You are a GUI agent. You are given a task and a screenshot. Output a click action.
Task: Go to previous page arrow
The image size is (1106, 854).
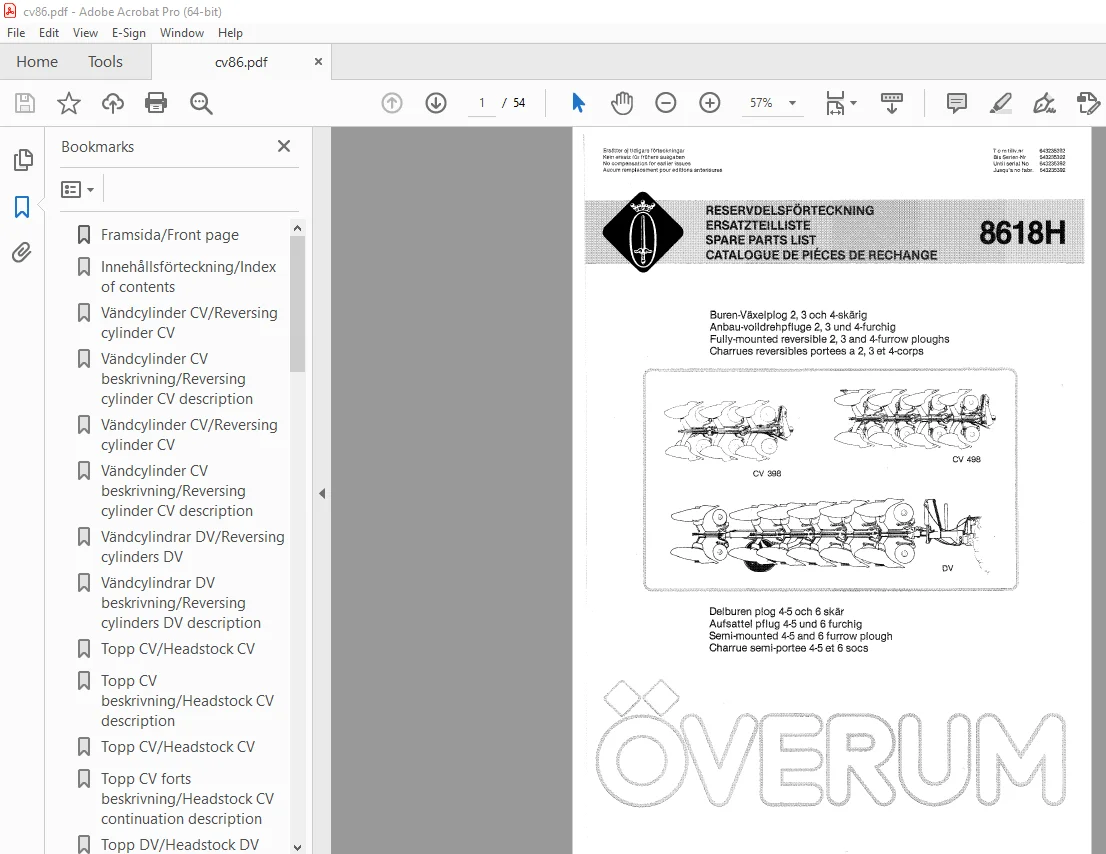click(392, 103)
